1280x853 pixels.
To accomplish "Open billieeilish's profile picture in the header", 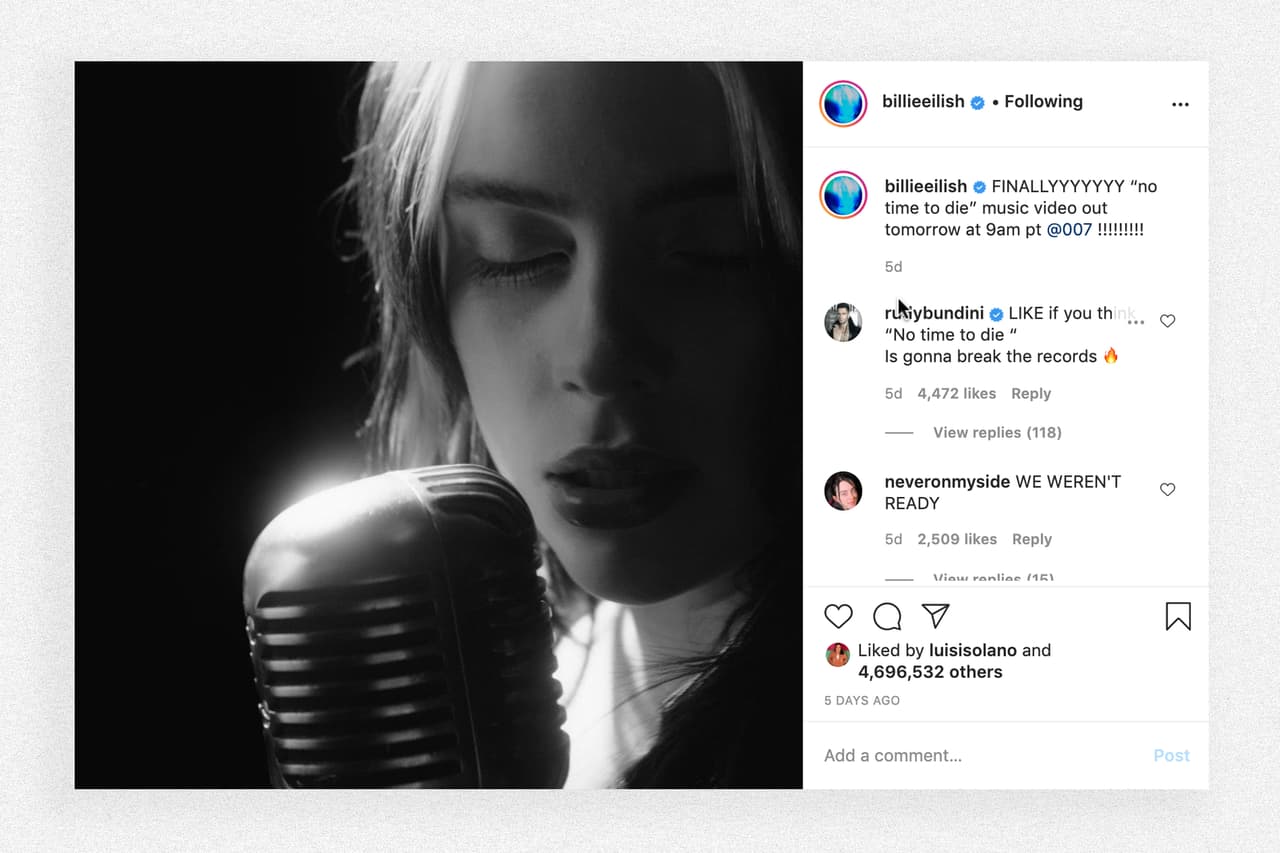I will 842,101.
